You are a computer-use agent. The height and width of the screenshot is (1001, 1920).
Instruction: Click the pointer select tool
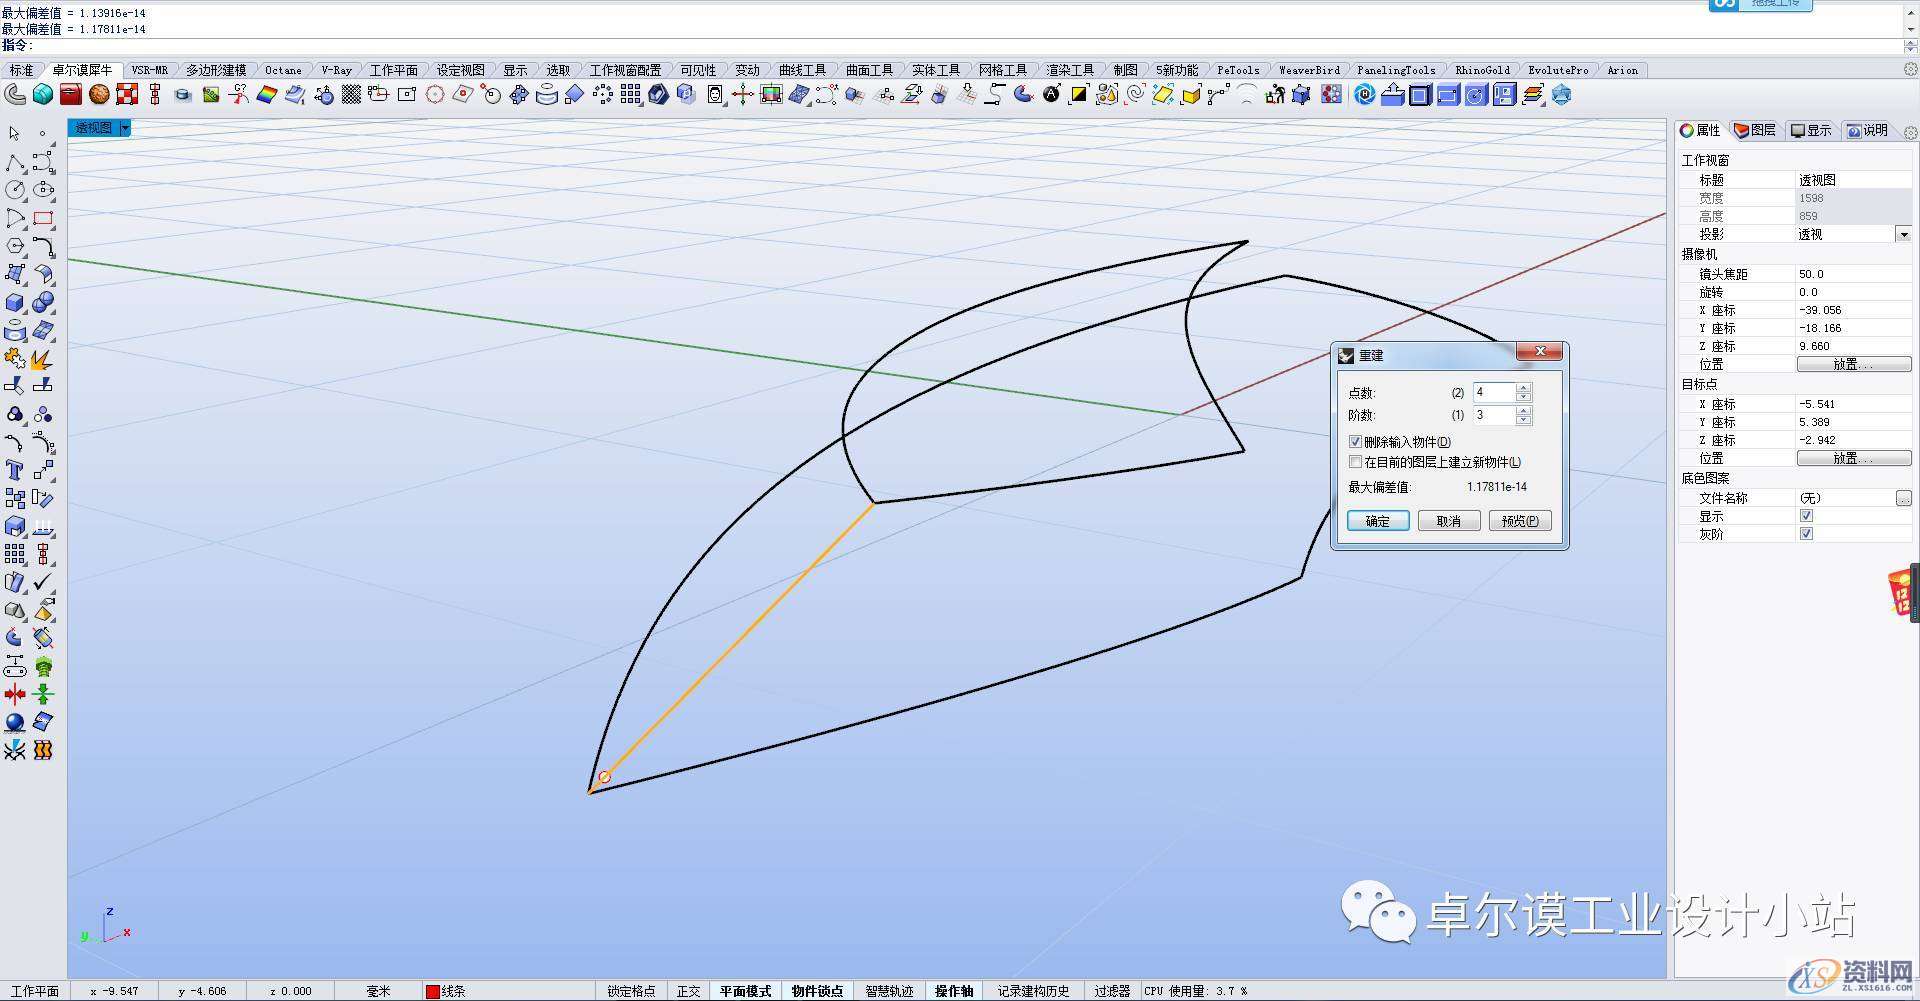15,133
